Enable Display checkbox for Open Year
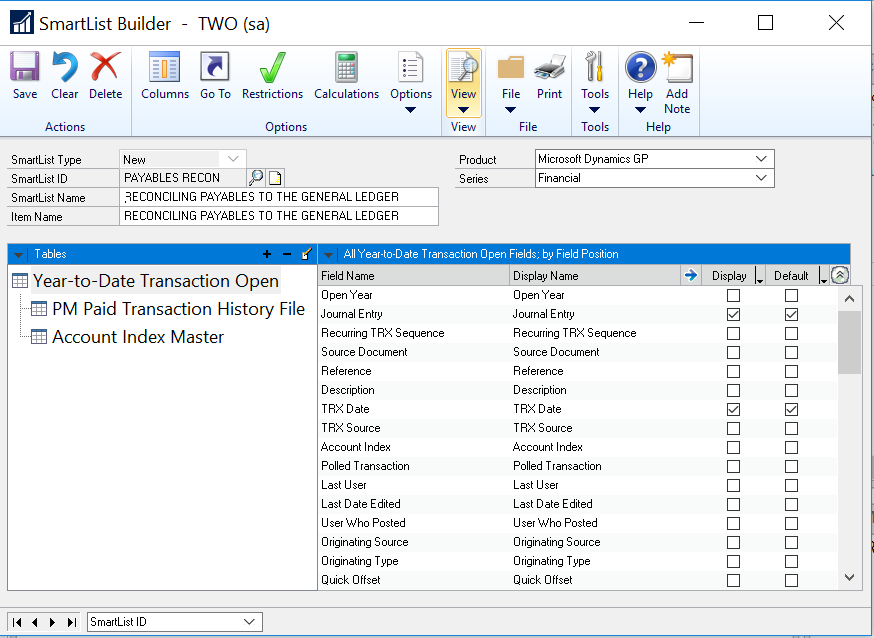 coord(734,296)
